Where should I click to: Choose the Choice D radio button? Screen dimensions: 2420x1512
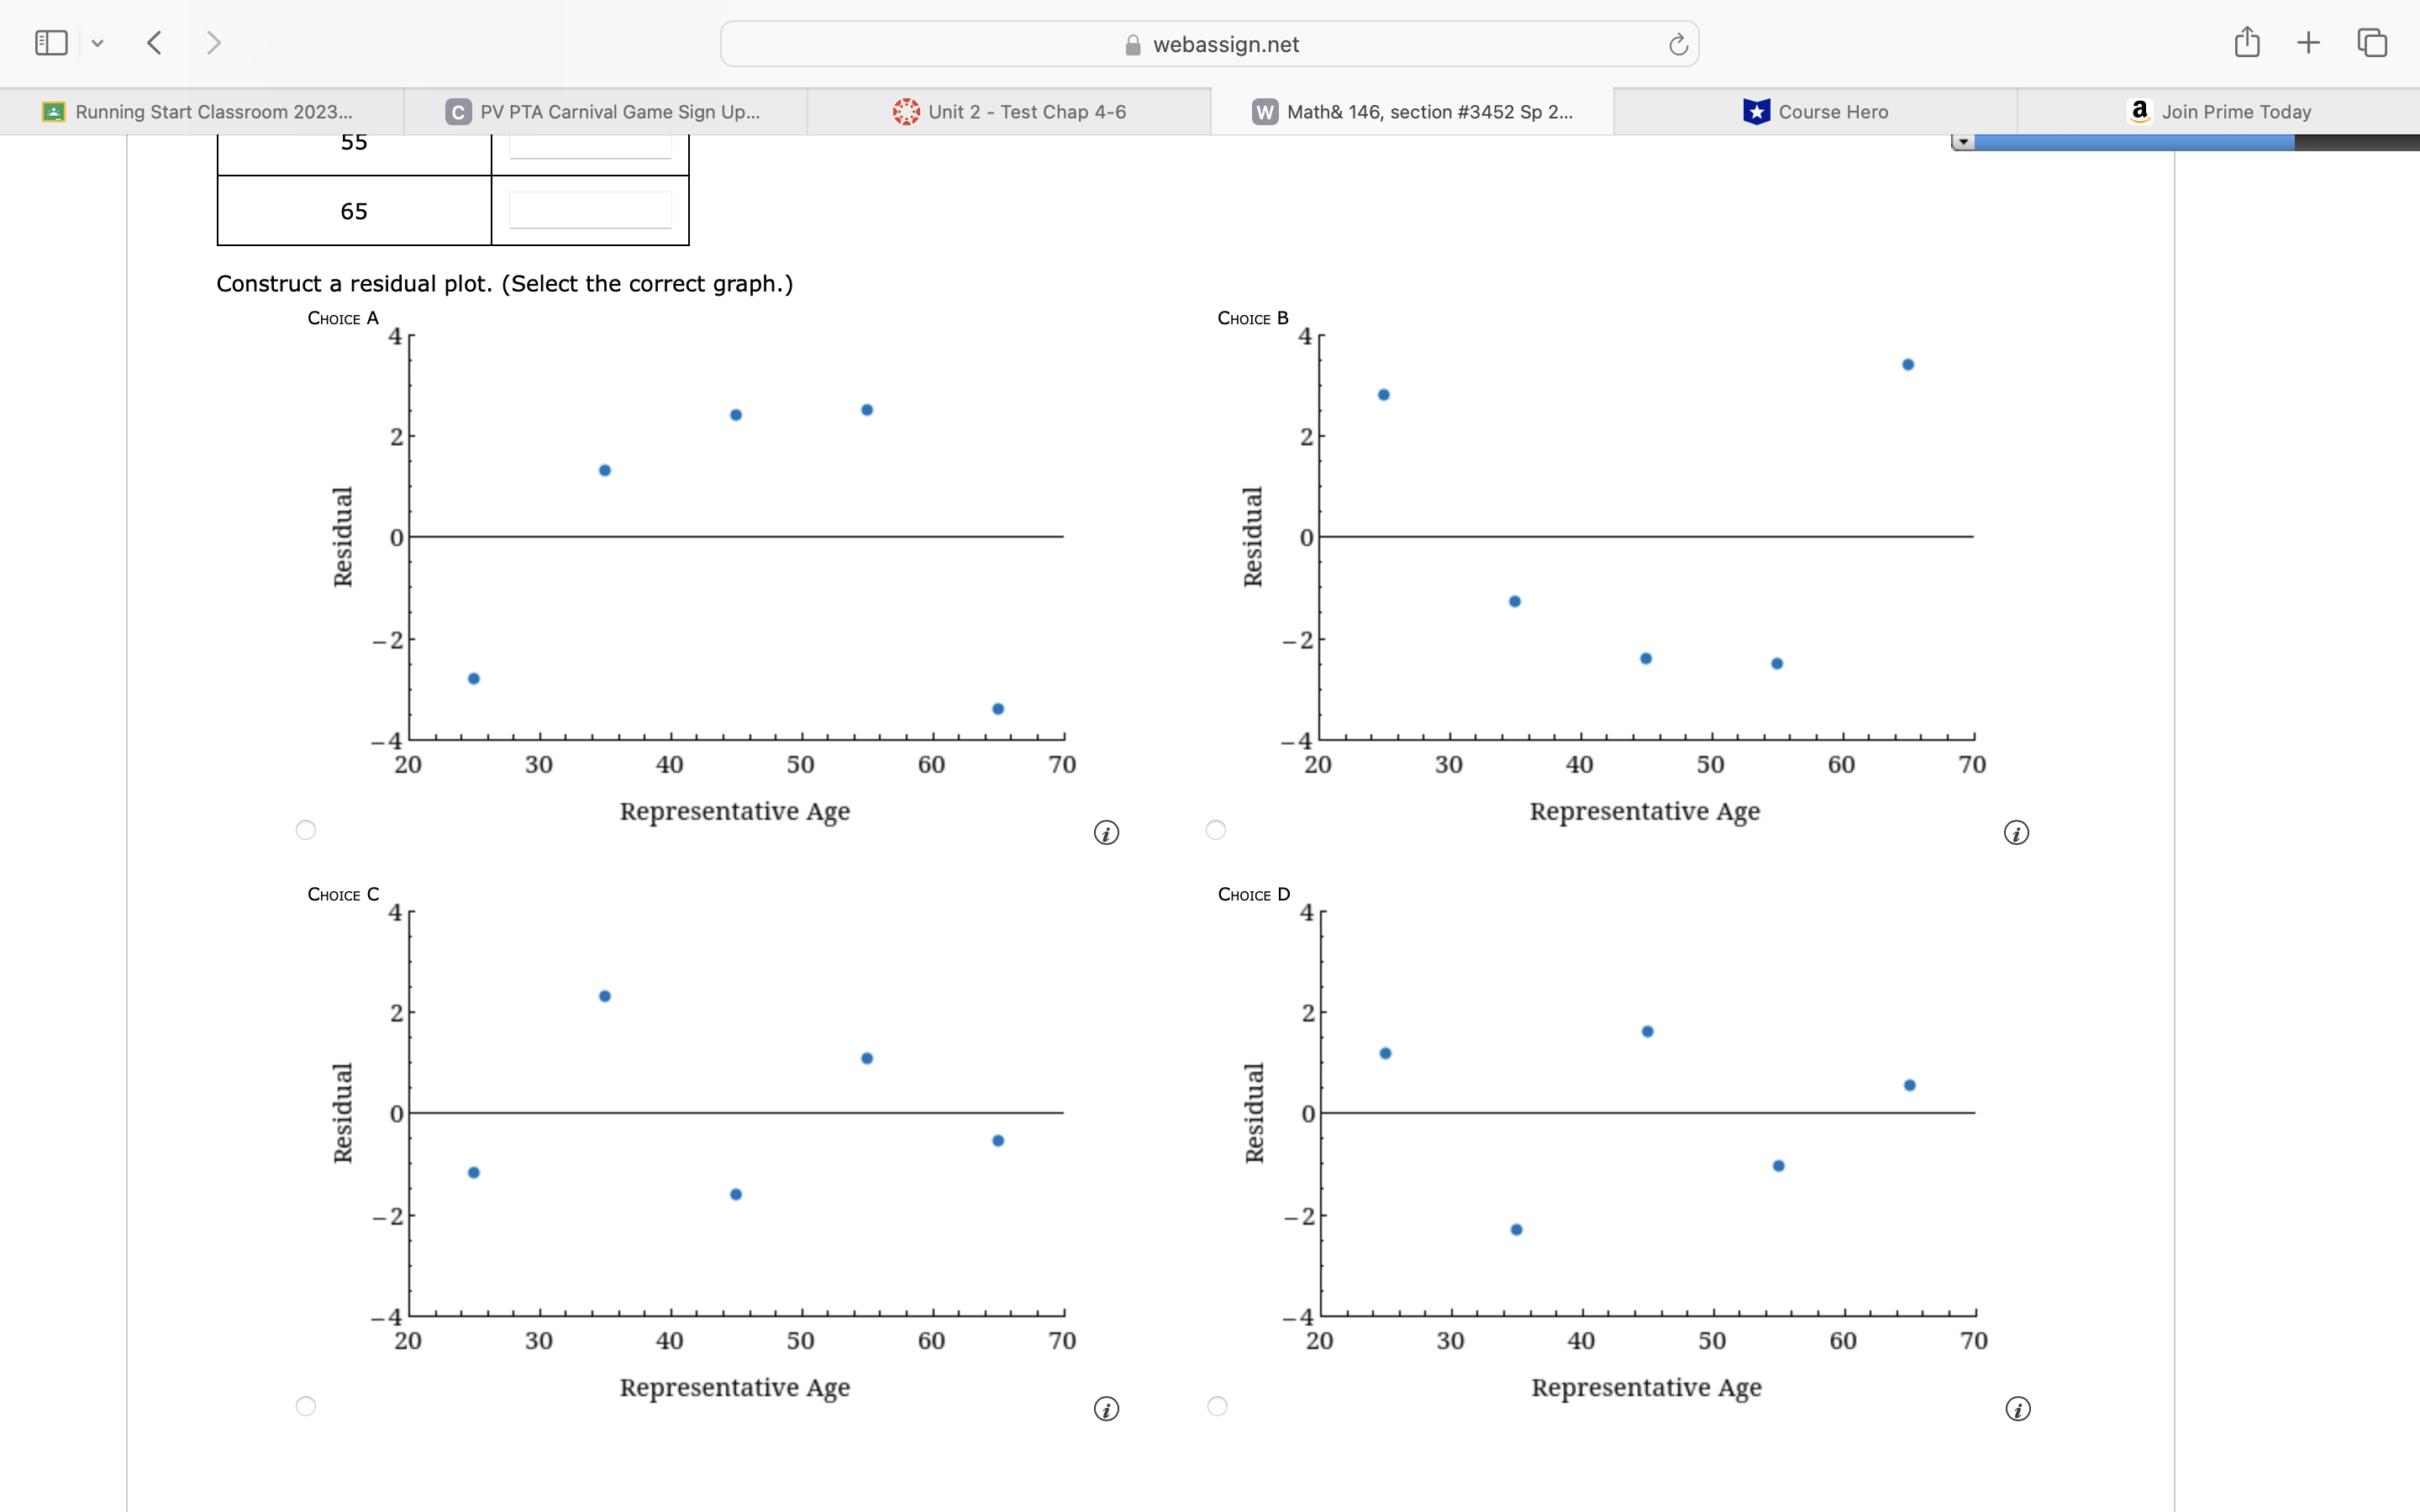click(x=1217, y=1406)
